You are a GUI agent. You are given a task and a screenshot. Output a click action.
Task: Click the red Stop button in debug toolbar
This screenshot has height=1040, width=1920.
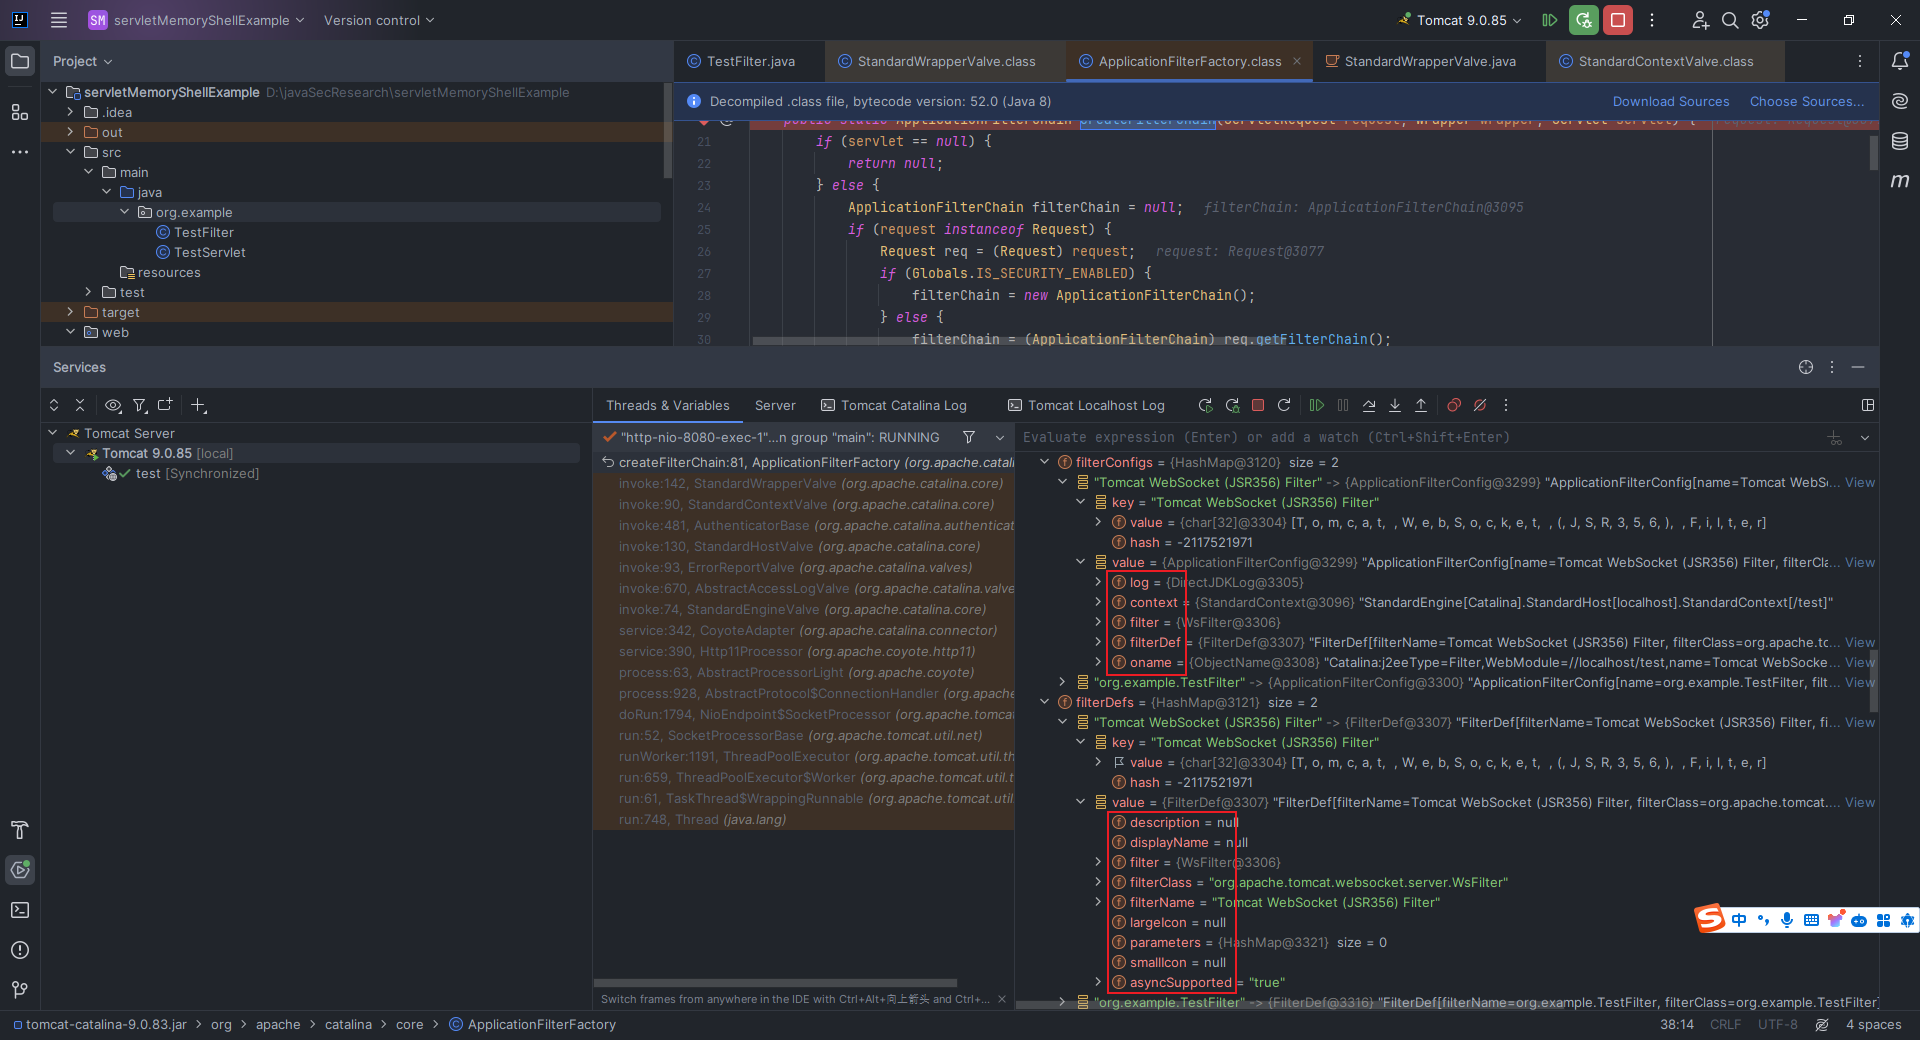(x=1258, y=405)
